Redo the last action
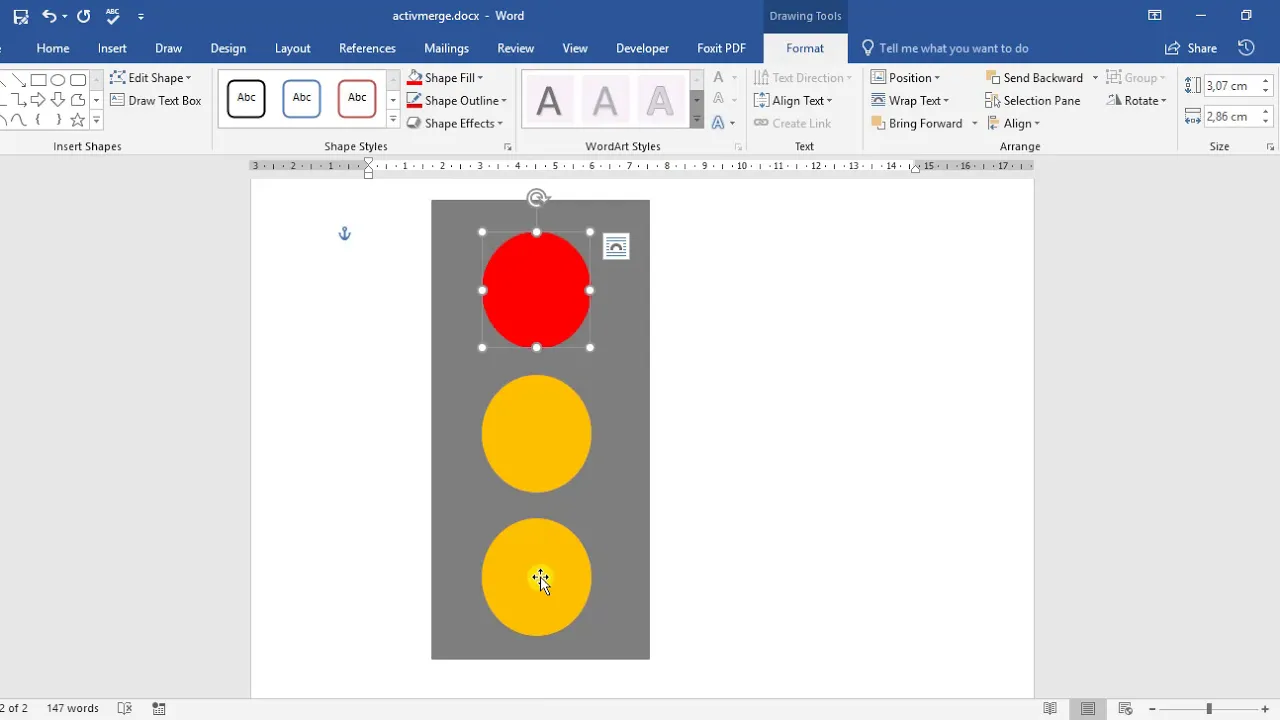The width and height of the screenshot is (1280, 720). click(83, 16)
